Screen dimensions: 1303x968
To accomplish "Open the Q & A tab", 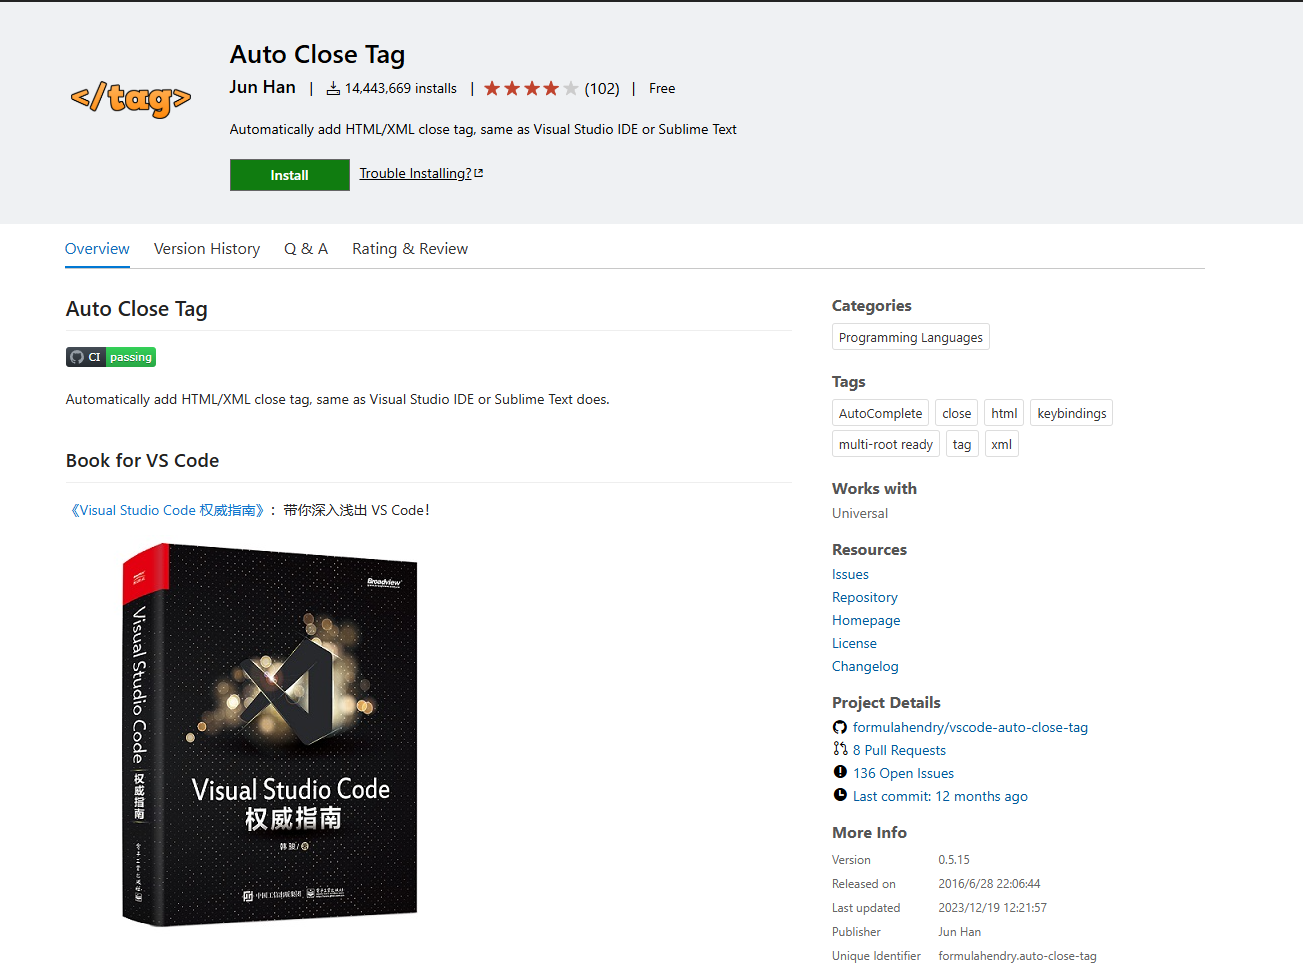I will pos(306,249).
